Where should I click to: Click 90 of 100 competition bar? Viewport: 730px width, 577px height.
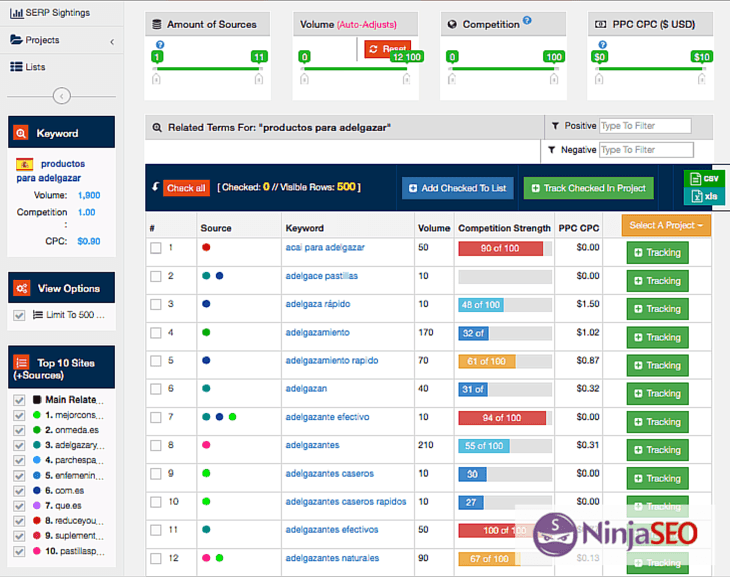point(500,249)
